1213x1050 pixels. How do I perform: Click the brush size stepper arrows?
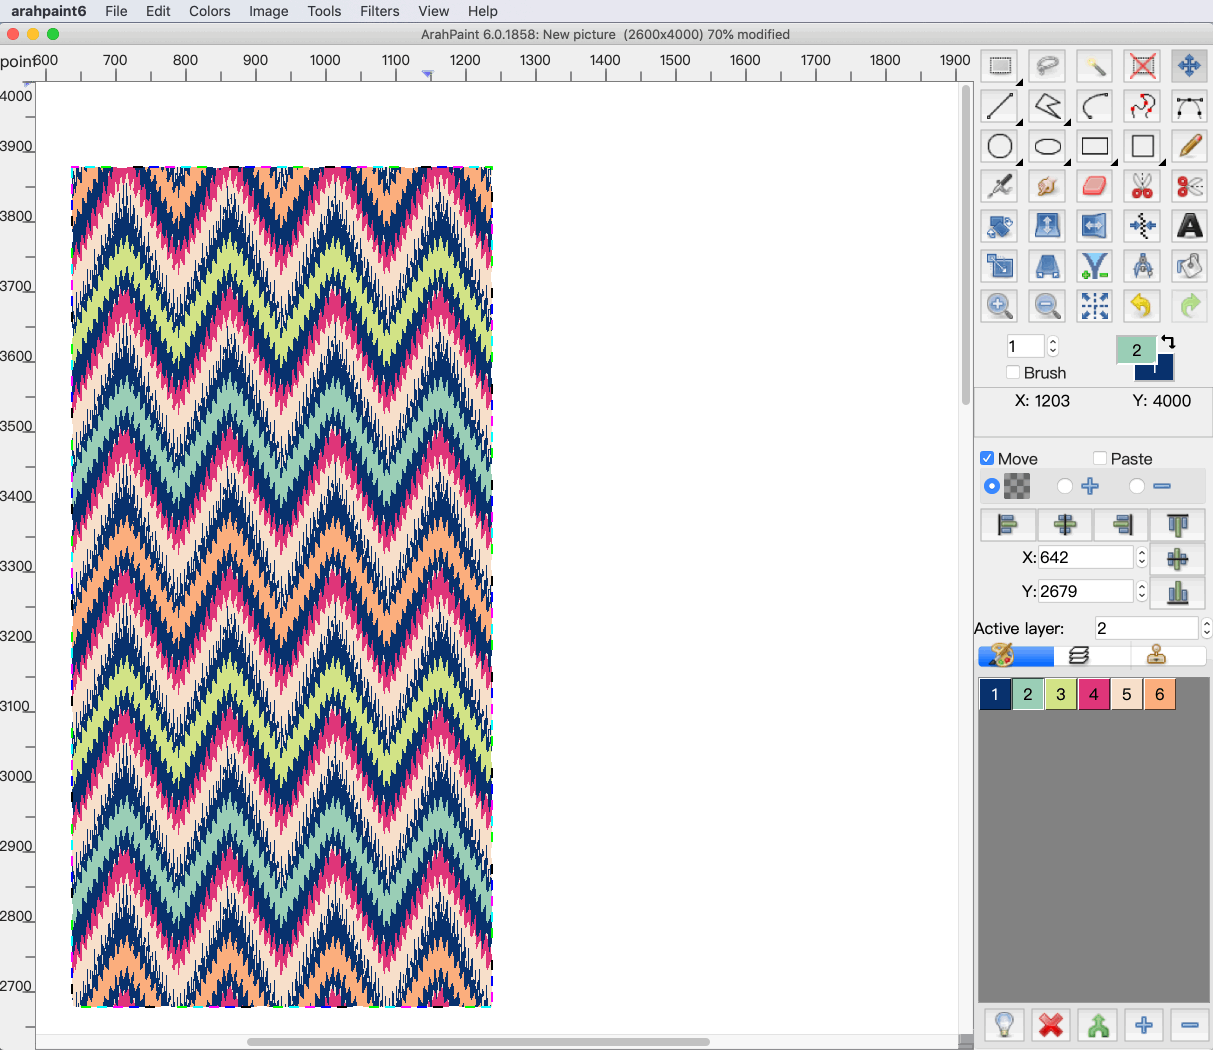coord(1053,346)
